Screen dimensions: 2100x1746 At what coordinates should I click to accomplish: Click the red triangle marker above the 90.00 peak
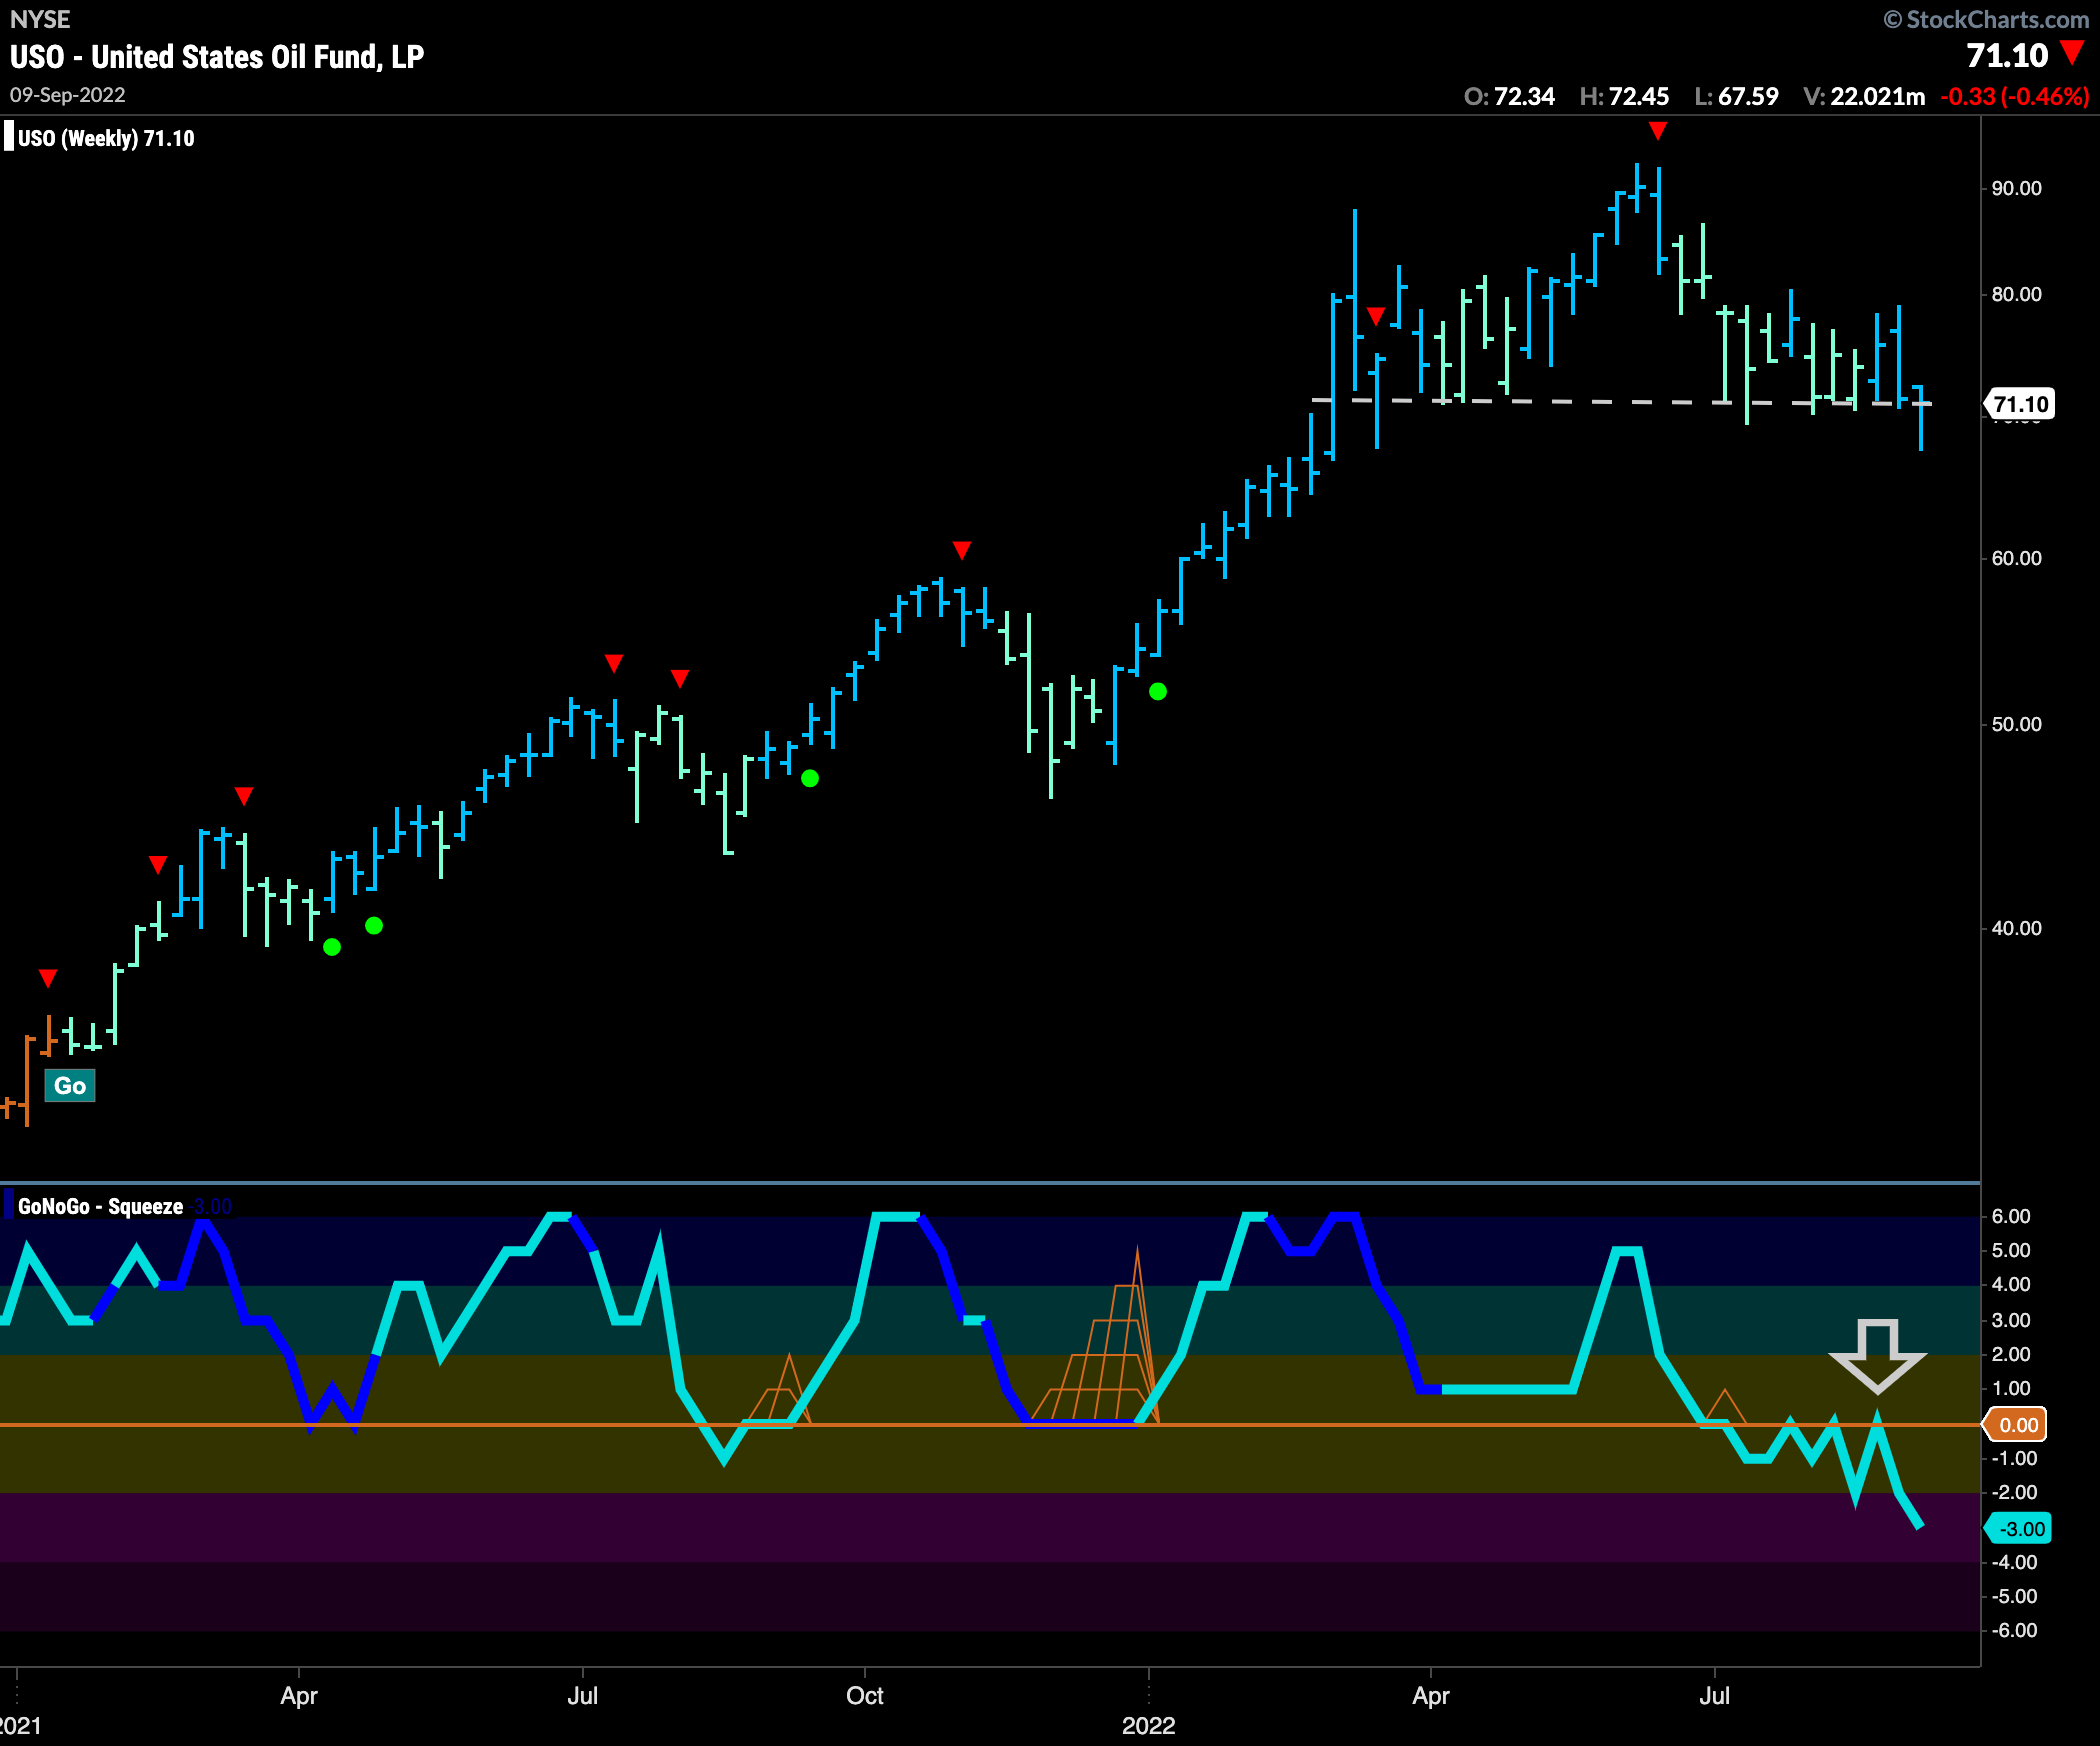[1657, 131]
